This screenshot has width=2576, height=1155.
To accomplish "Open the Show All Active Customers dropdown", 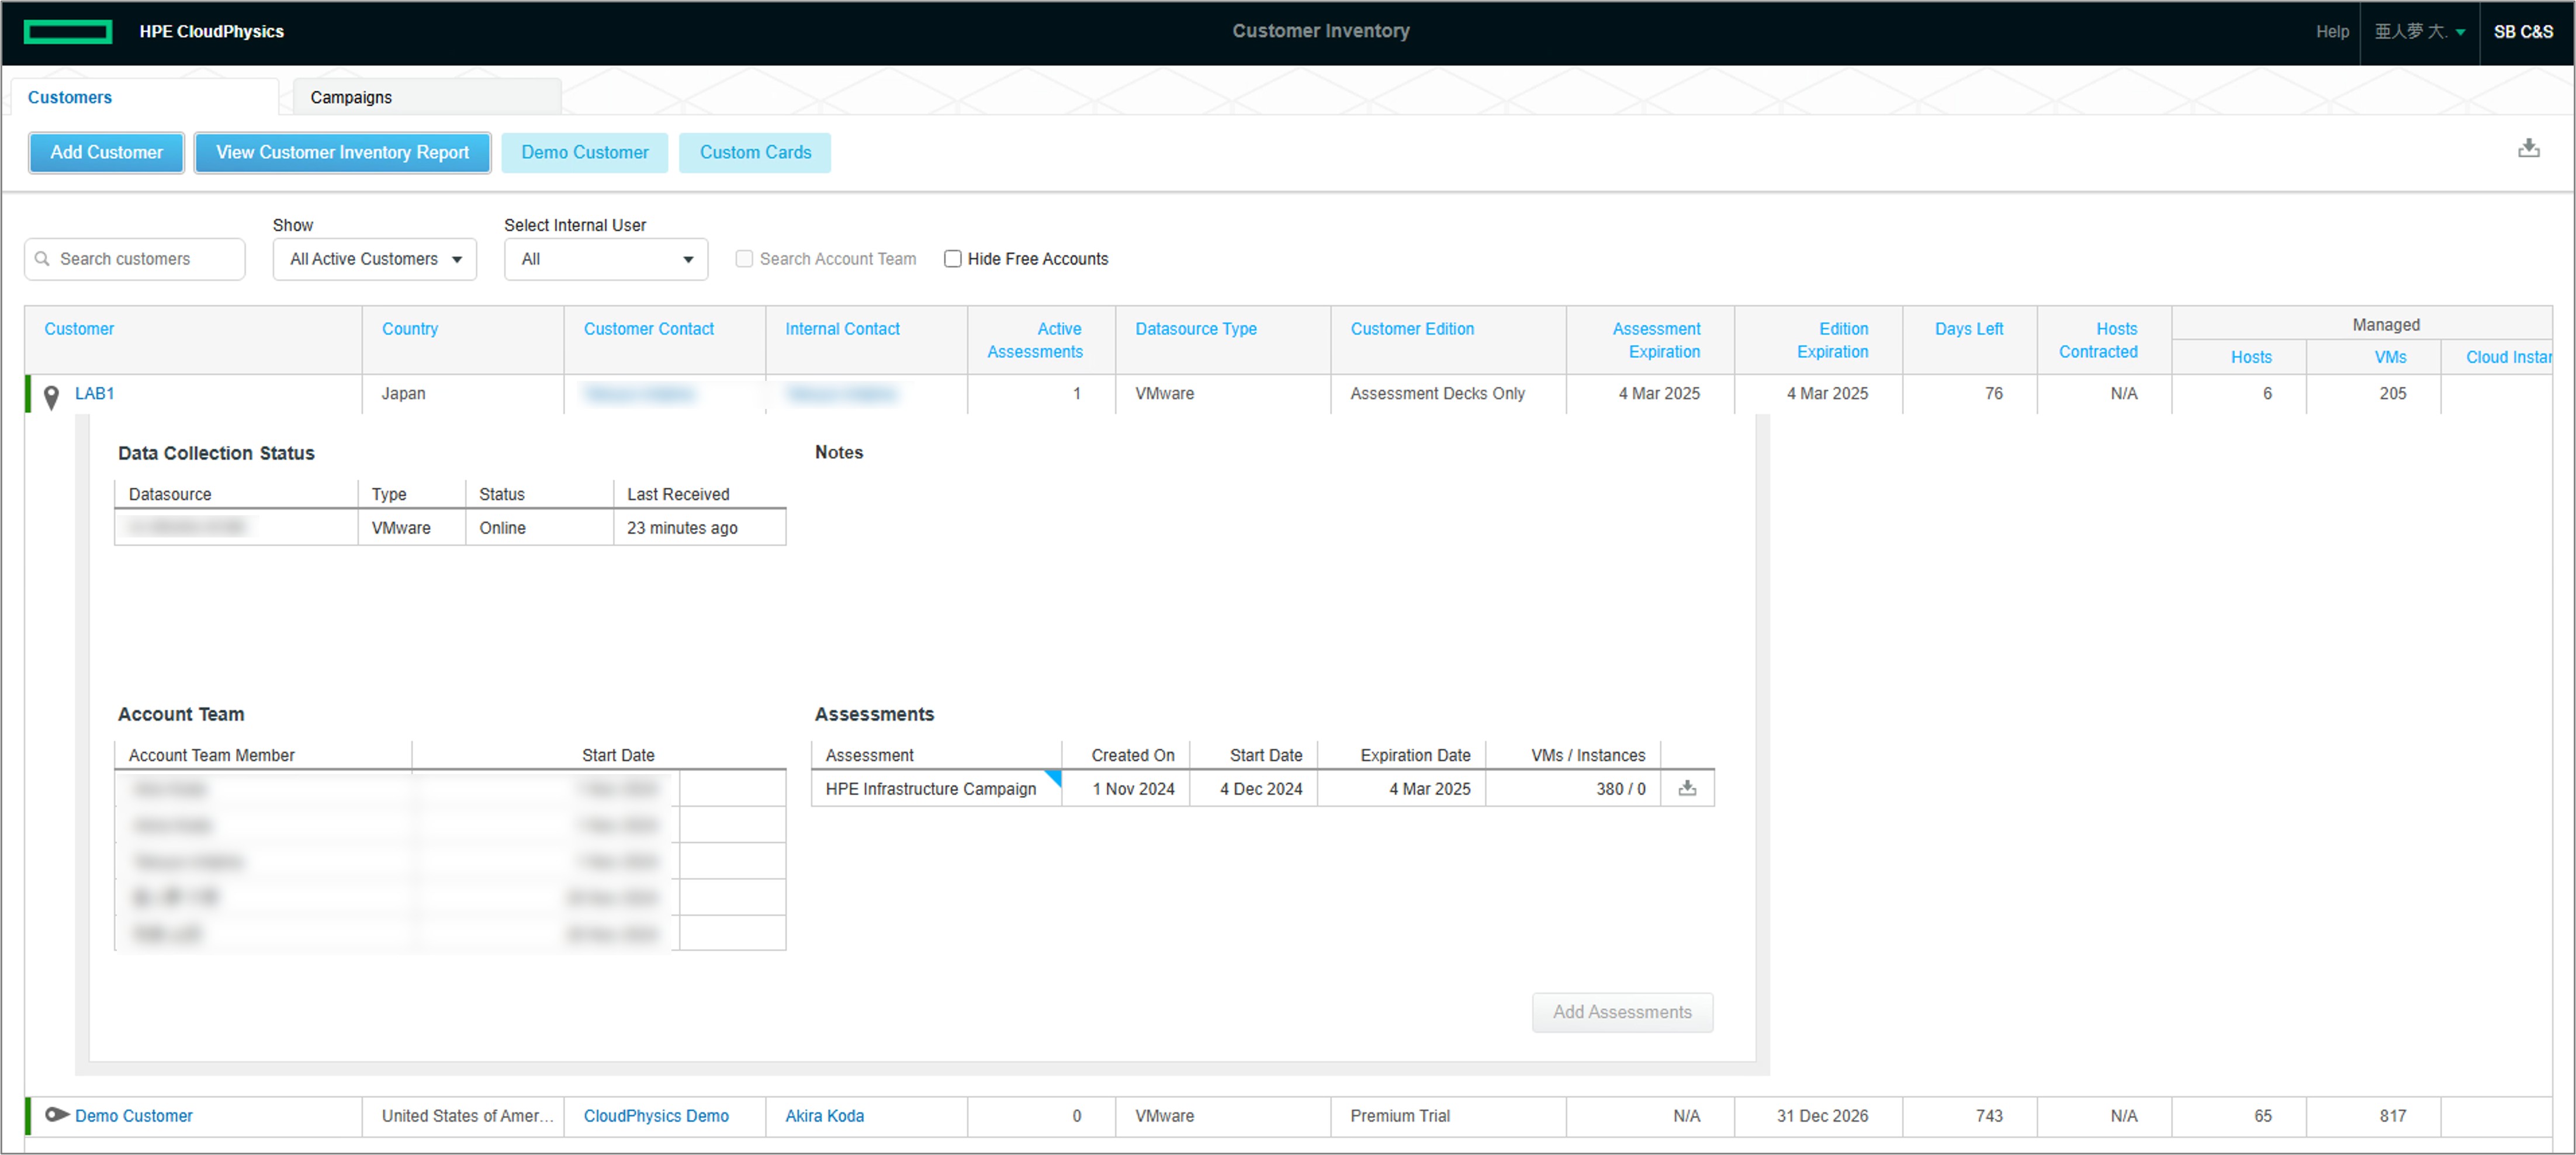I will 375,259.
